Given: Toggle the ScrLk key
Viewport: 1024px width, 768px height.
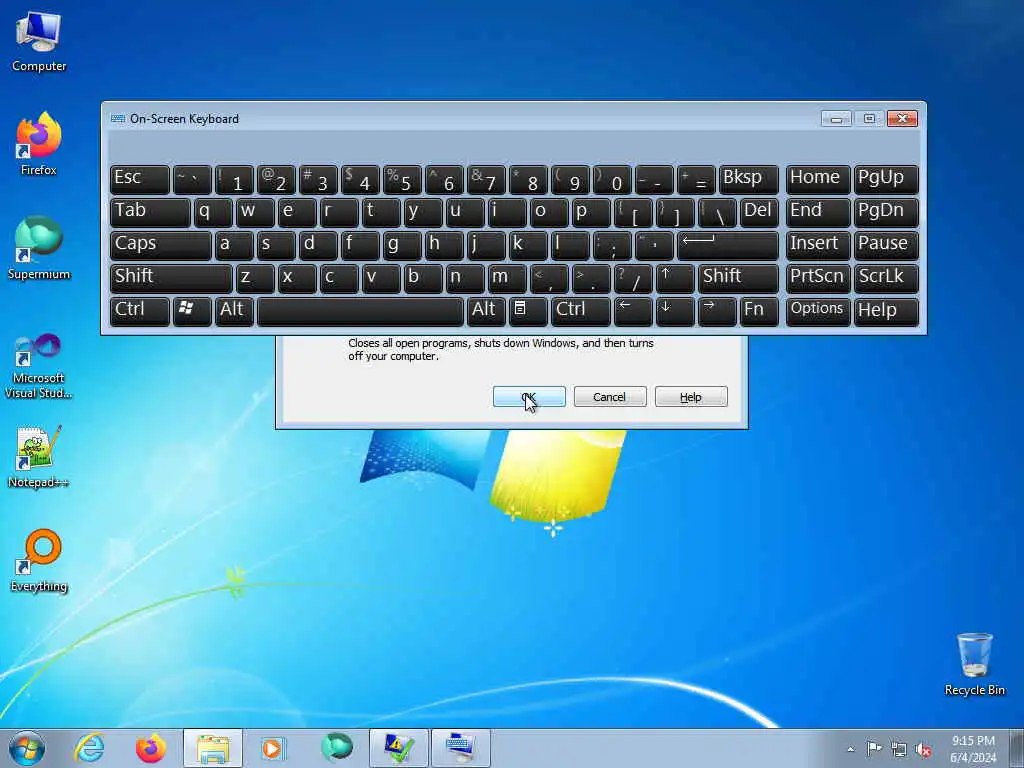Looking at the screenshot, I should click(x=886, y=279).
